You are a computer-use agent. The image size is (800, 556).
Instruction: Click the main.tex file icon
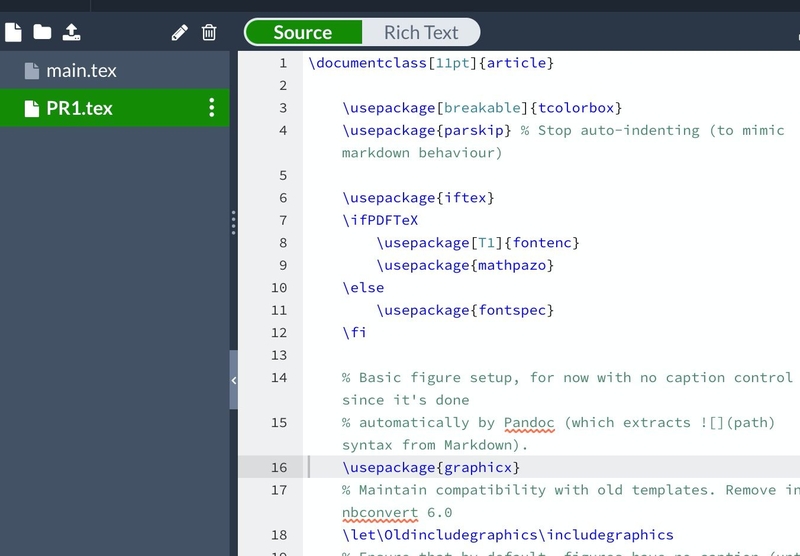32,70
